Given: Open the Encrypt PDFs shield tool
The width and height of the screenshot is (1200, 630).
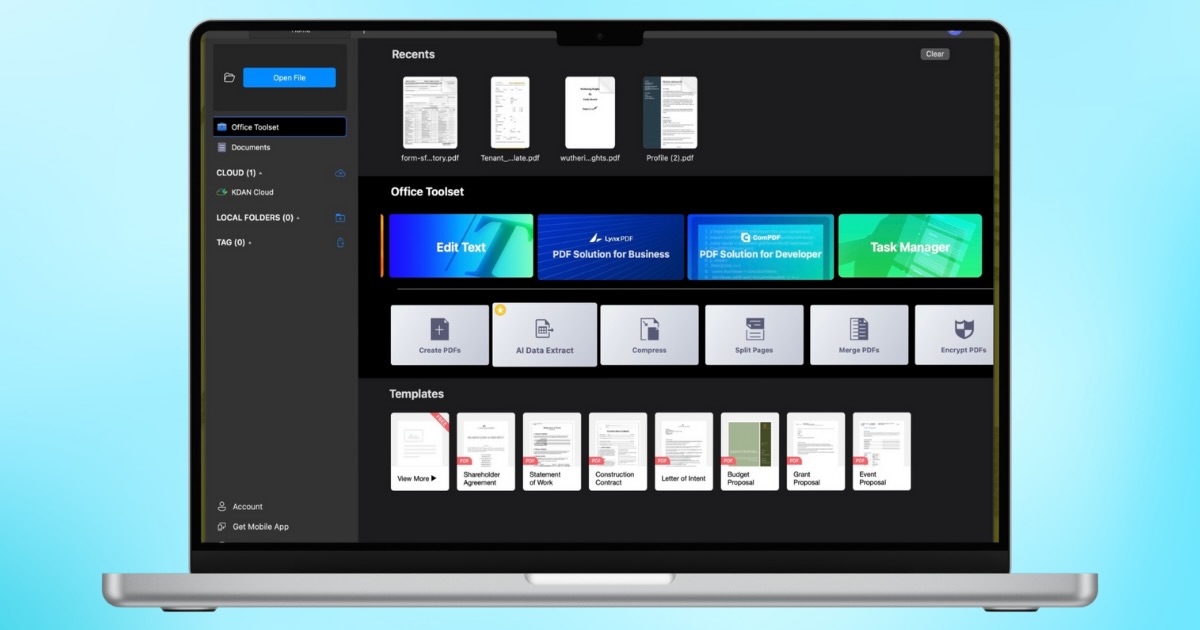Looking at the screenshot, I should (x=962, y=335).
